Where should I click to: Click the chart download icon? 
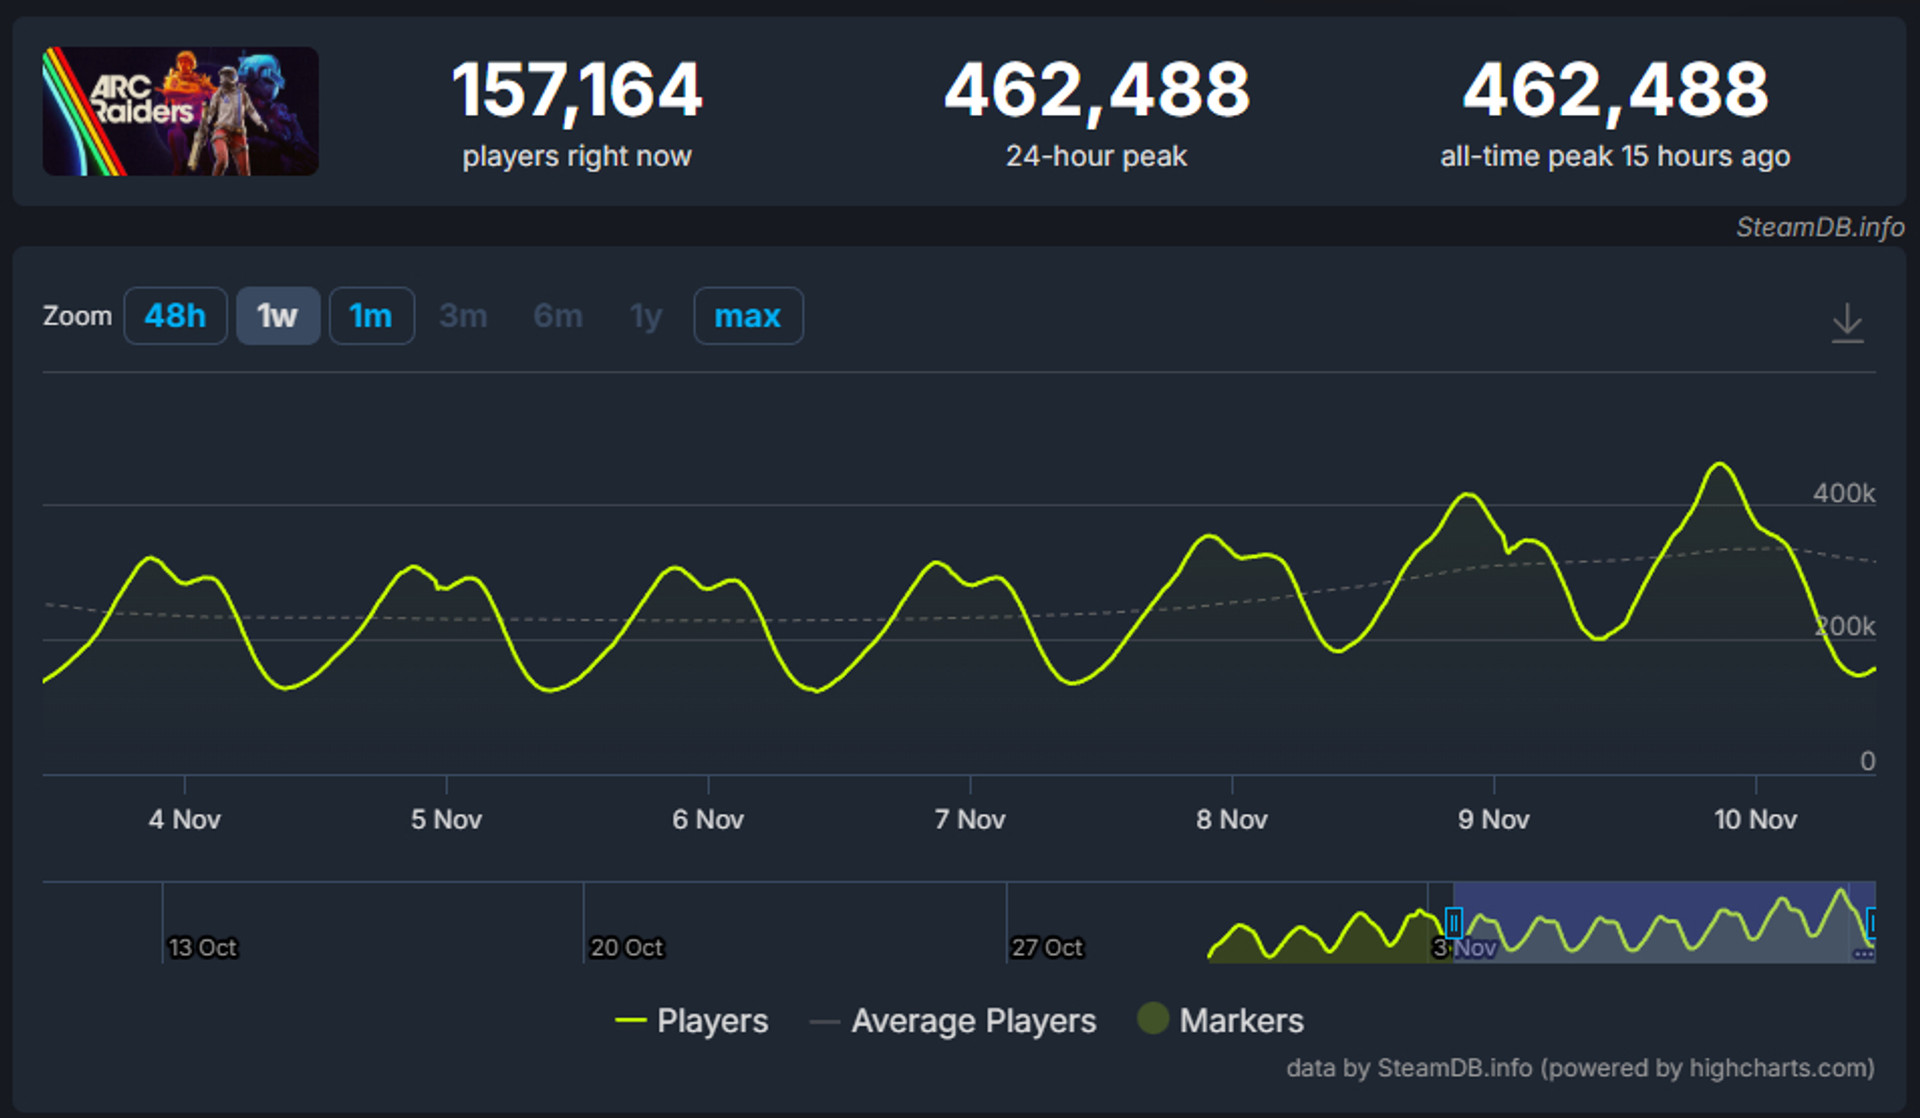(1847, 323)
